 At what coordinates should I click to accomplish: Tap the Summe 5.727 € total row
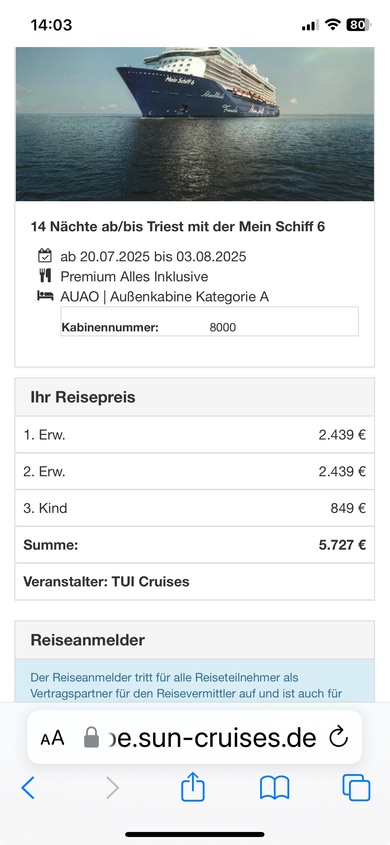pyautogui.click(x=194, y=545)
